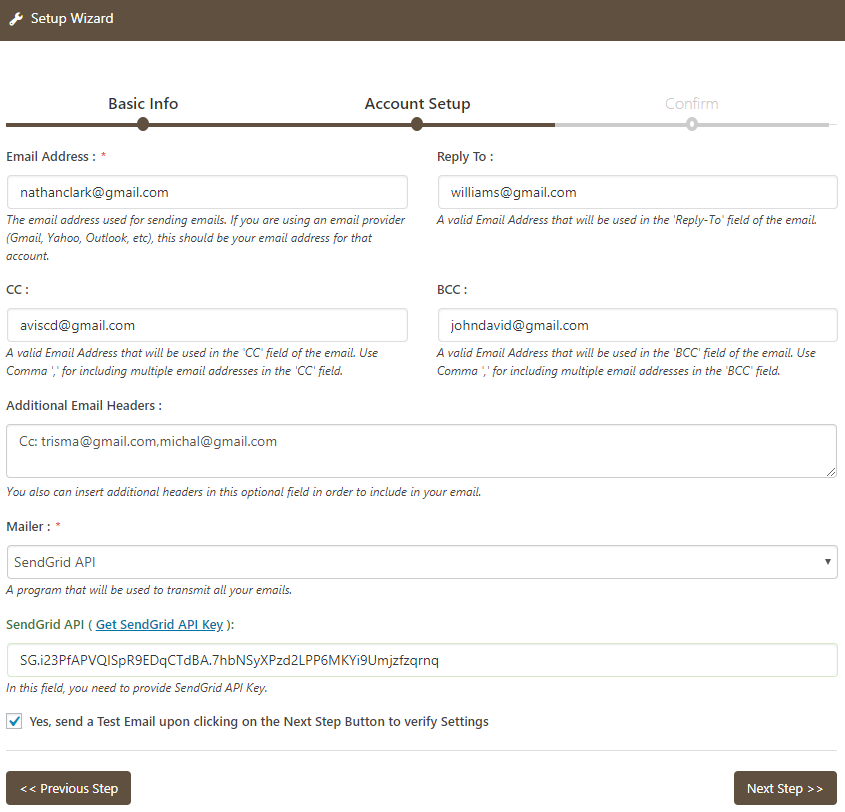The height and width of the screenshot is (812, 845).
Task: Uncheck the send Test Email checkbox
Action: pyautogui.click(x=15, y=721)
